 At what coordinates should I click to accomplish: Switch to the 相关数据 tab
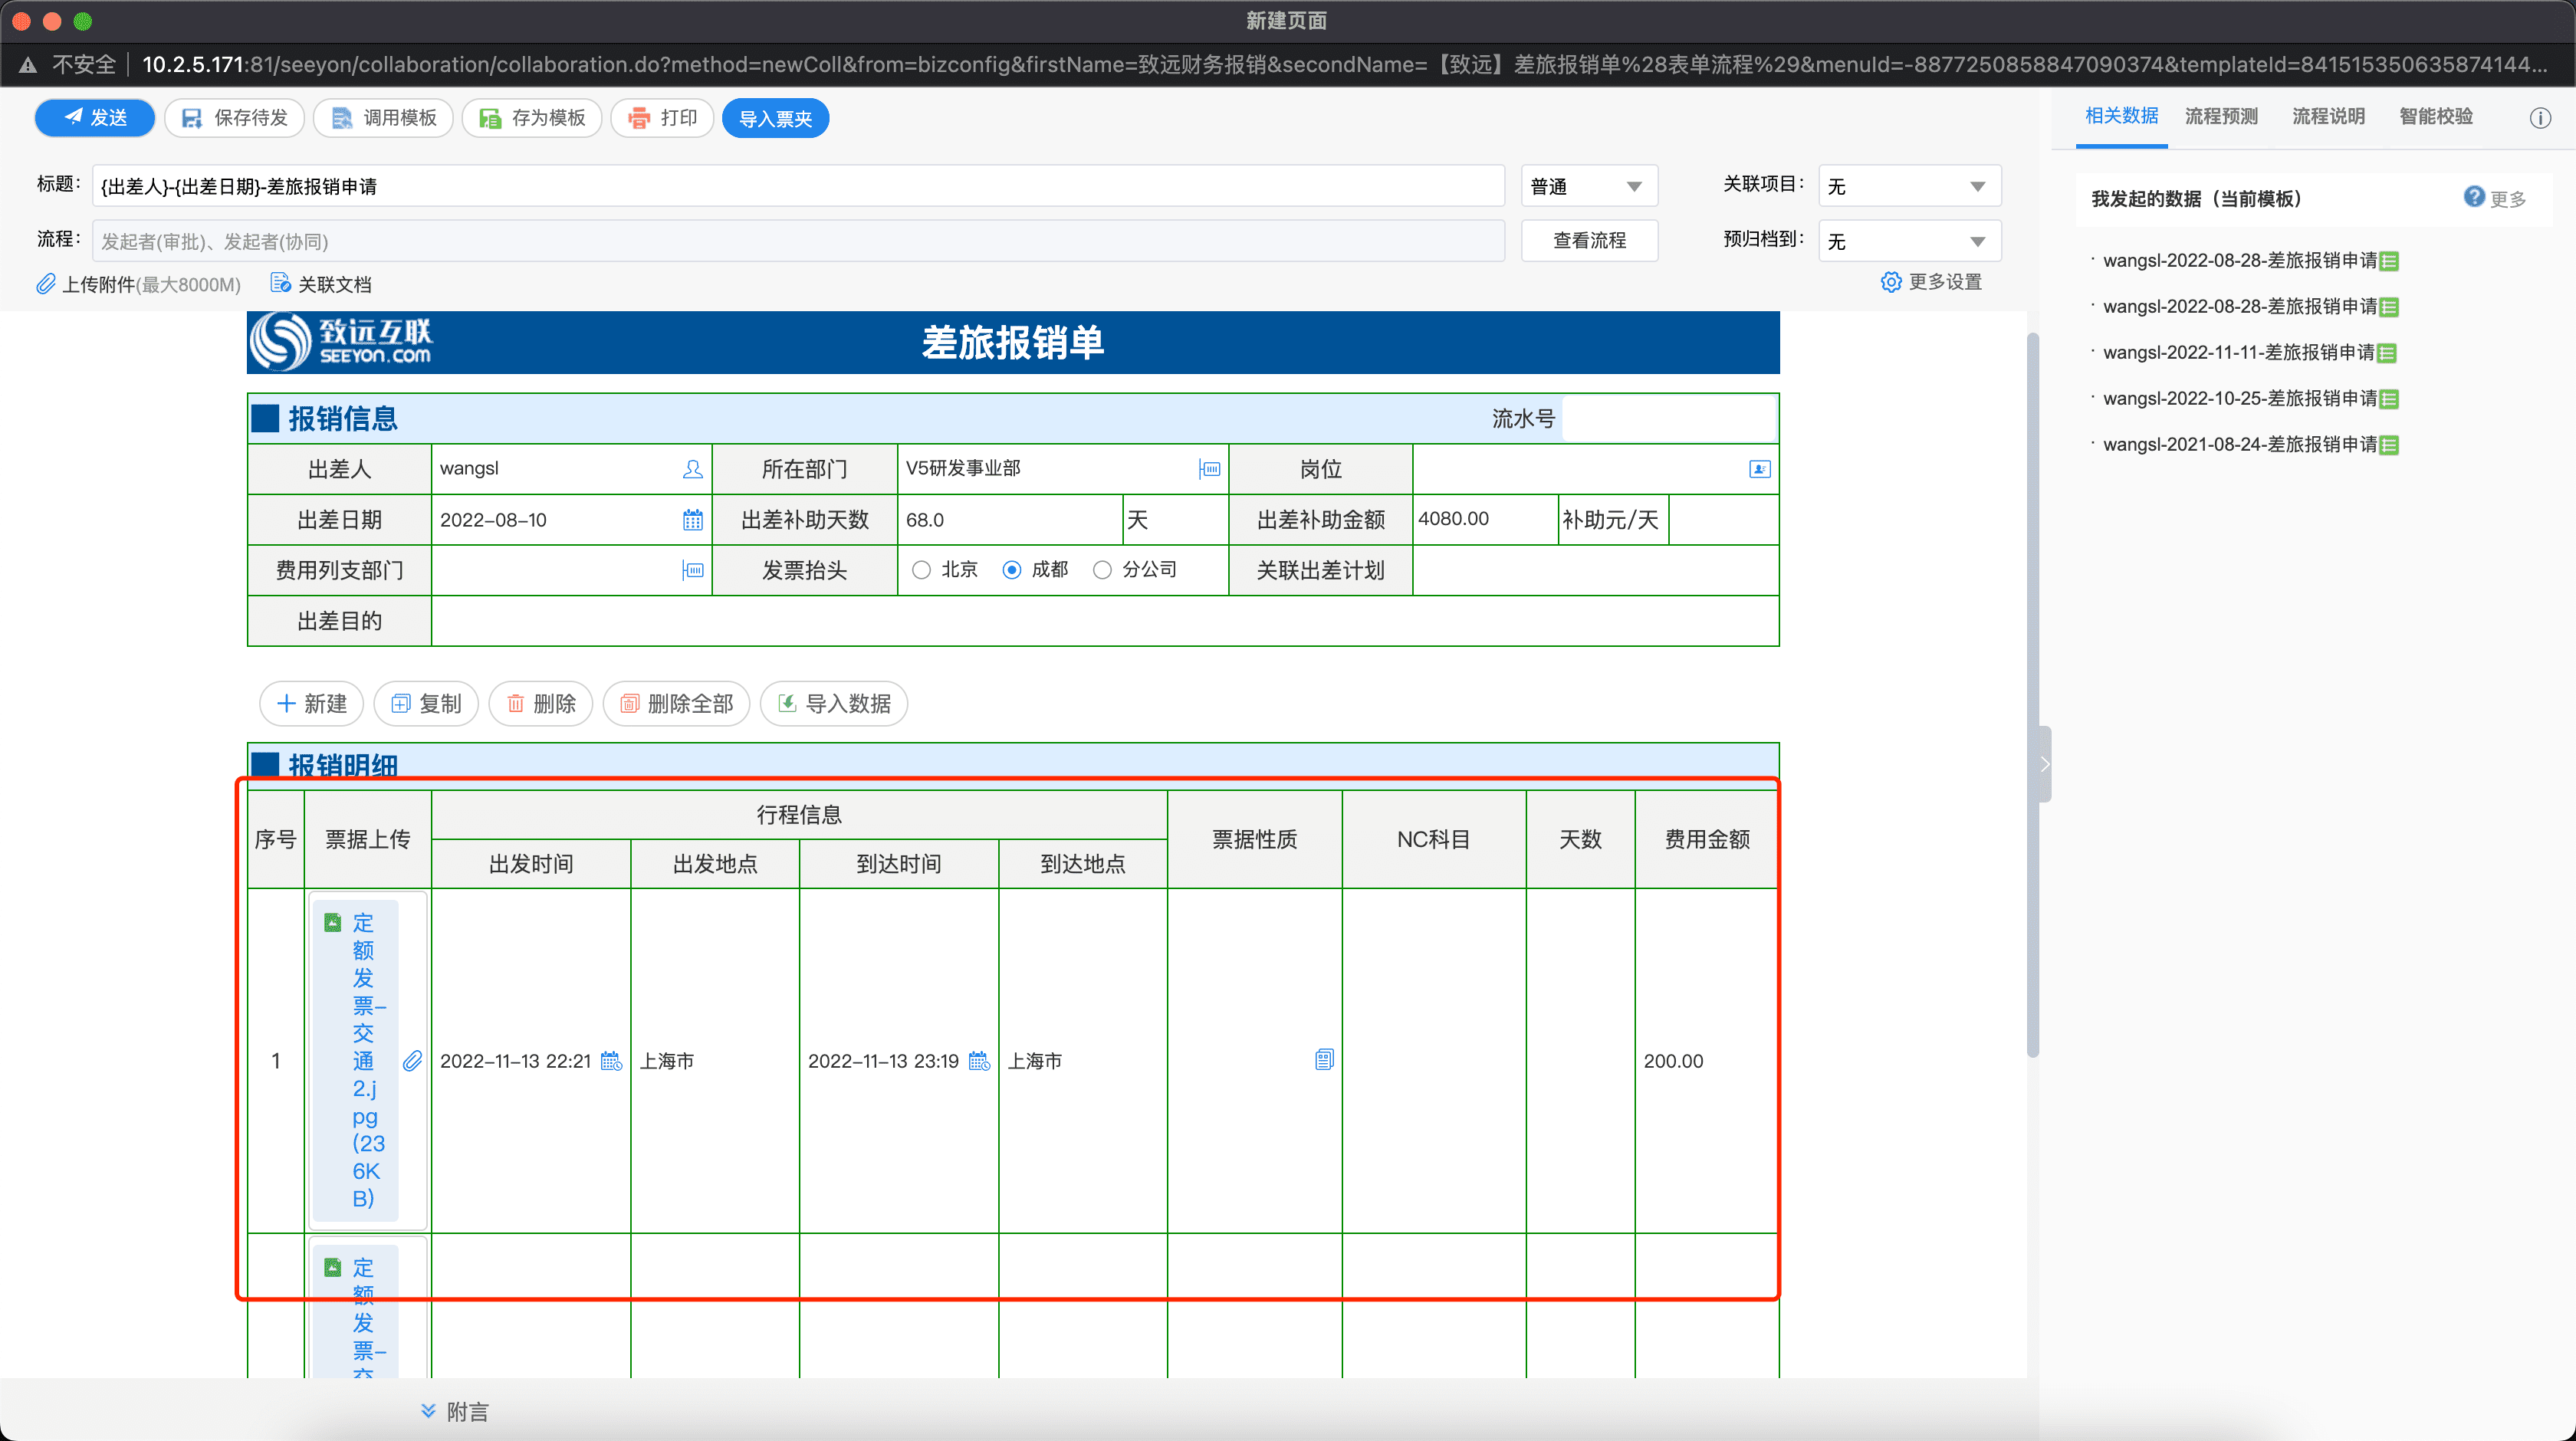[2121, 116]
